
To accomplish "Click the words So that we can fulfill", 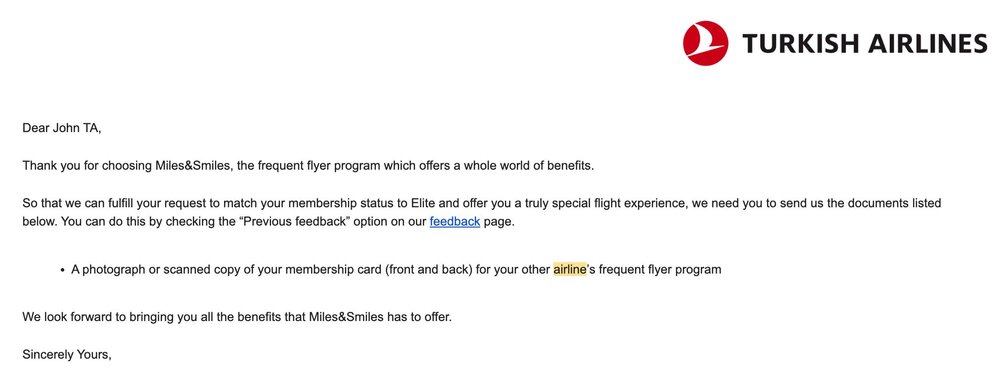I will click(84, 204).
